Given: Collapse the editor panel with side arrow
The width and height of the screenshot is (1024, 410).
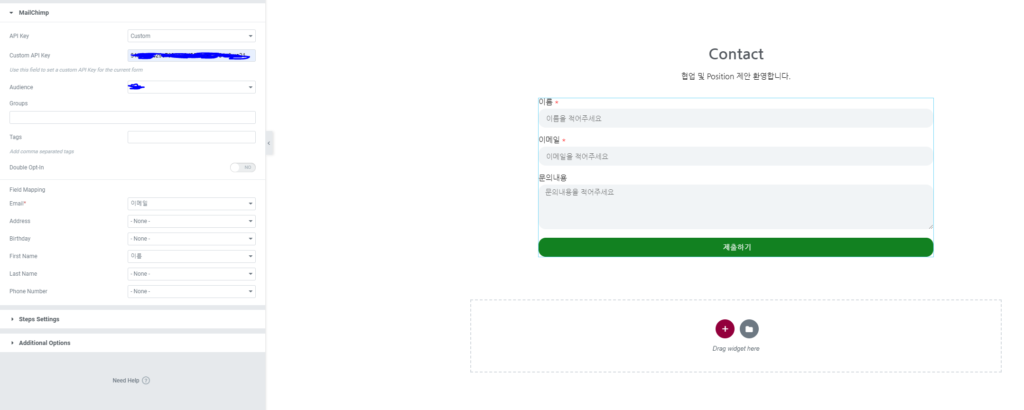Looking at the screenshot, I should pyautogui.click(x=269, y=143).
